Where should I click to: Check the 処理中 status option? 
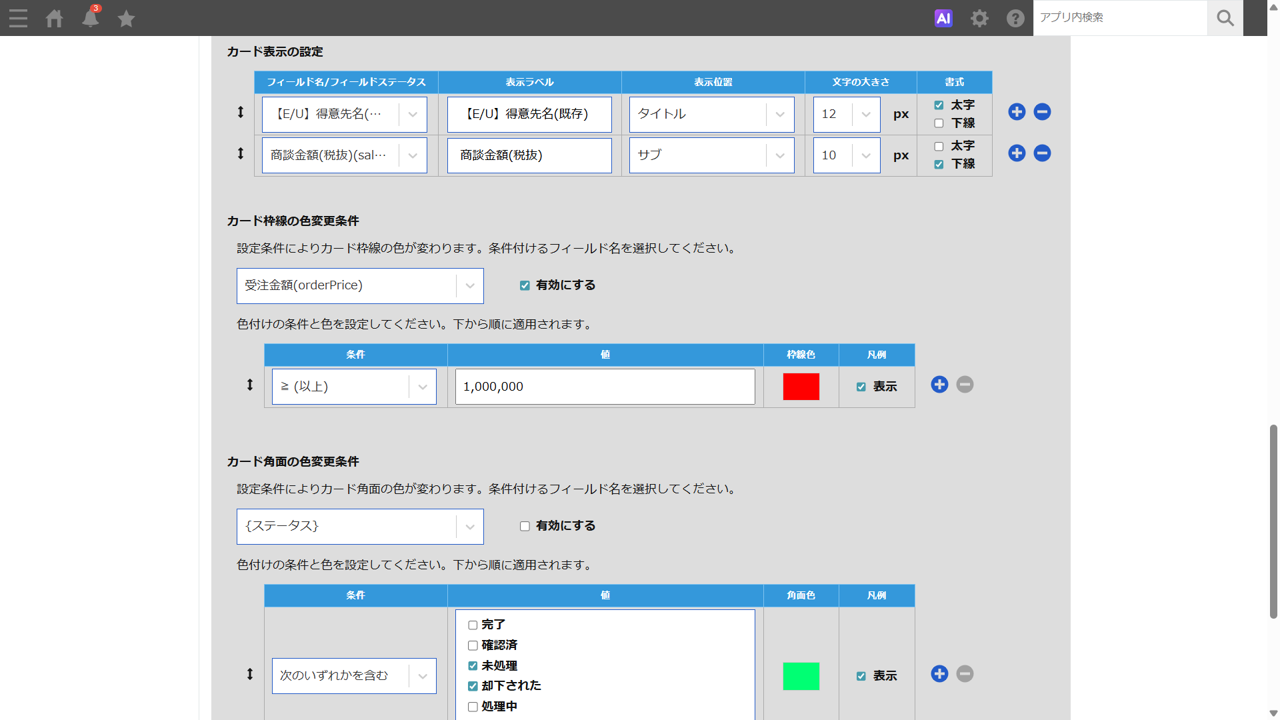(473, 707)
